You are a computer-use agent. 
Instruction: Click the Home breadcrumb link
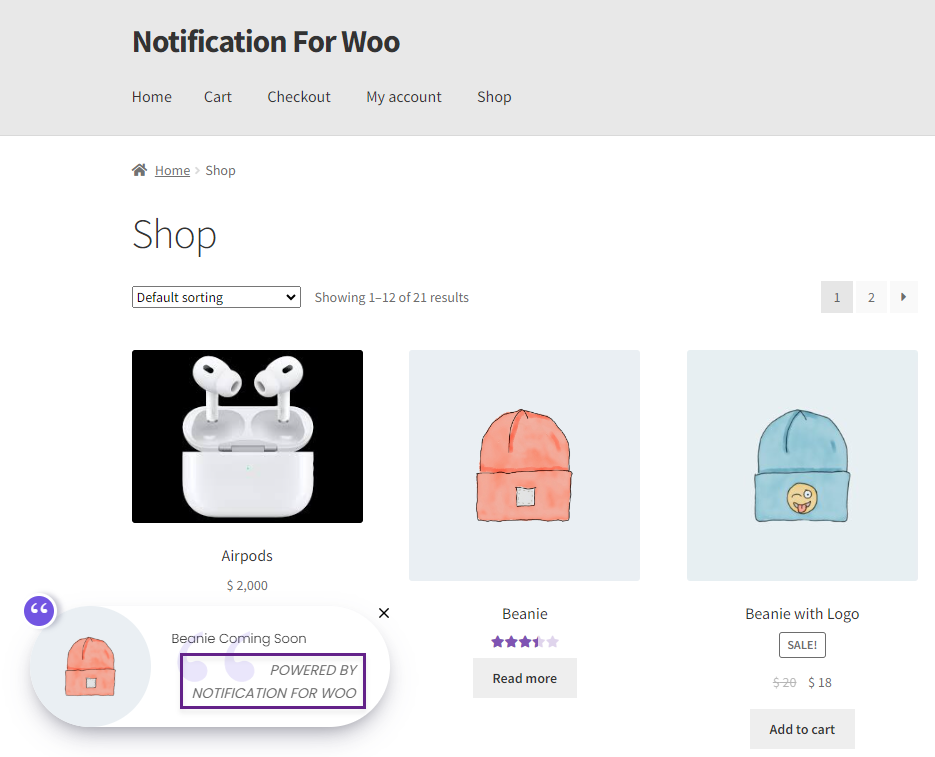[x=172, y=171]
